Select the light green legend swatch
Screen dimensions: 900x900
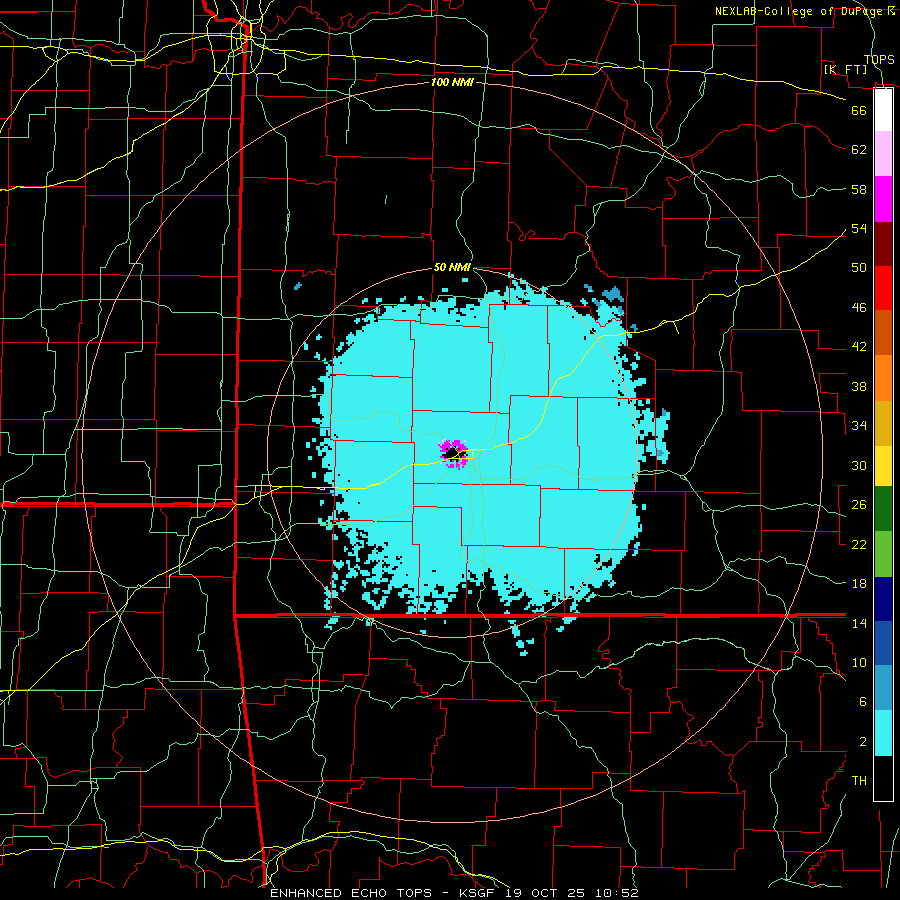tap(883, 554)
